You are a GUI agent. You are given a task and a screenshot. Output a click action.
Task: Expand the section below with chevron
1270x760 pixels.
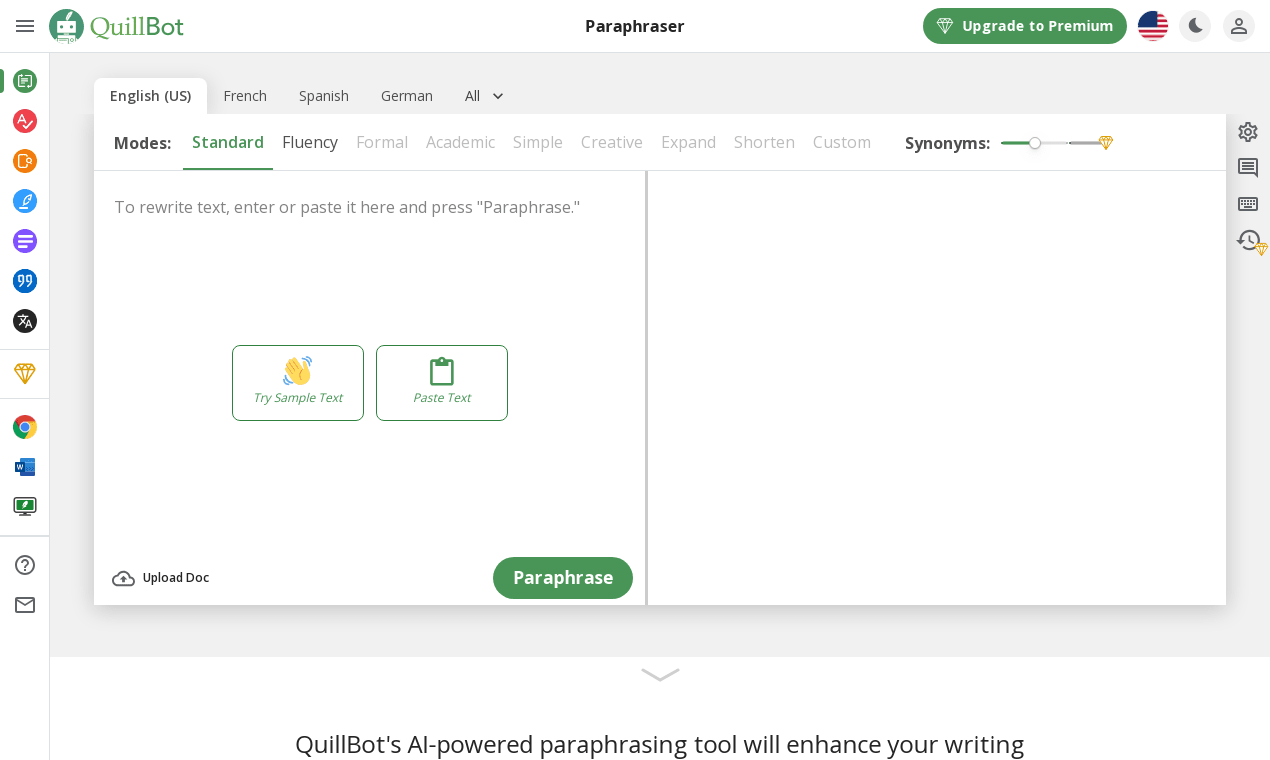660,675
